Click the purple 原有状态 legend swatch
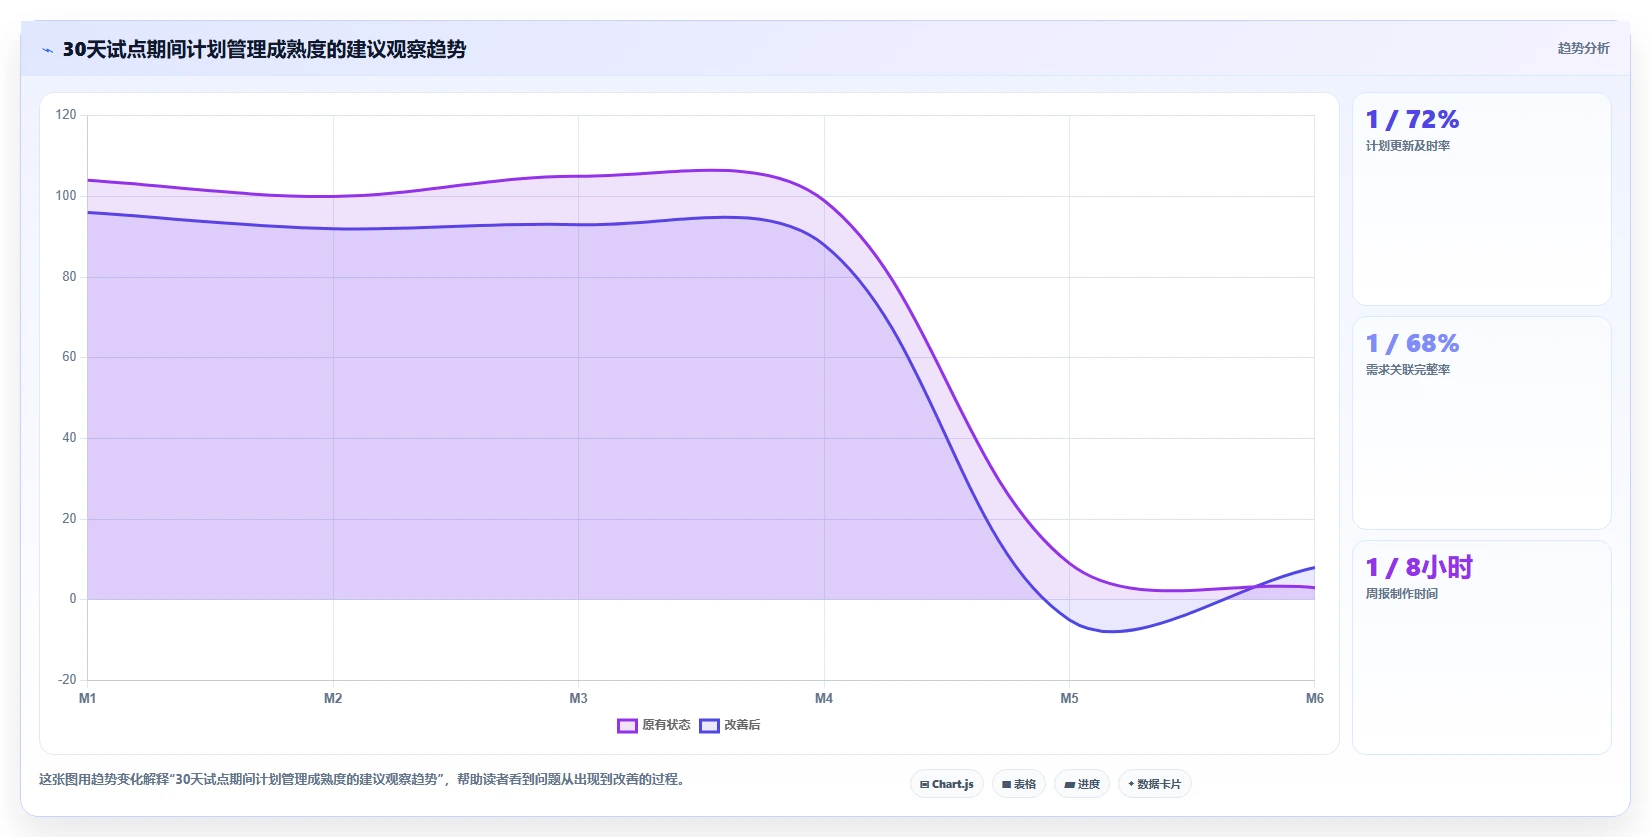Image resolution: width=1651 pixels, height=837 pixels. [x=627, y=726]
